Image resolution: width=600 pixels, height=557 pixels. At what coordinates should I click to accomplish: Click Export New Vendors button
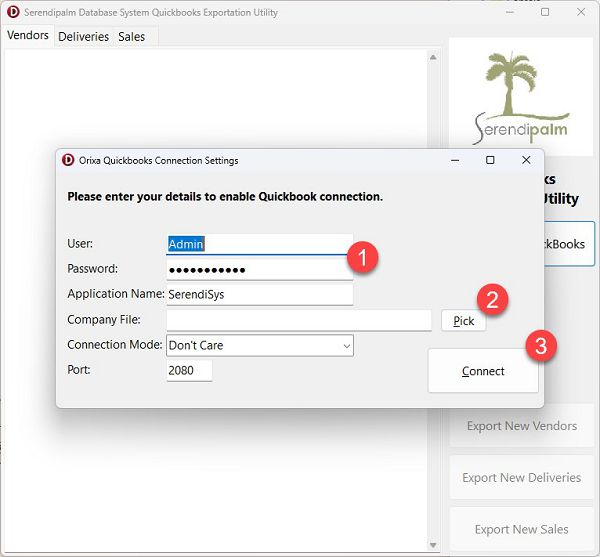click(x=522, y=426)
